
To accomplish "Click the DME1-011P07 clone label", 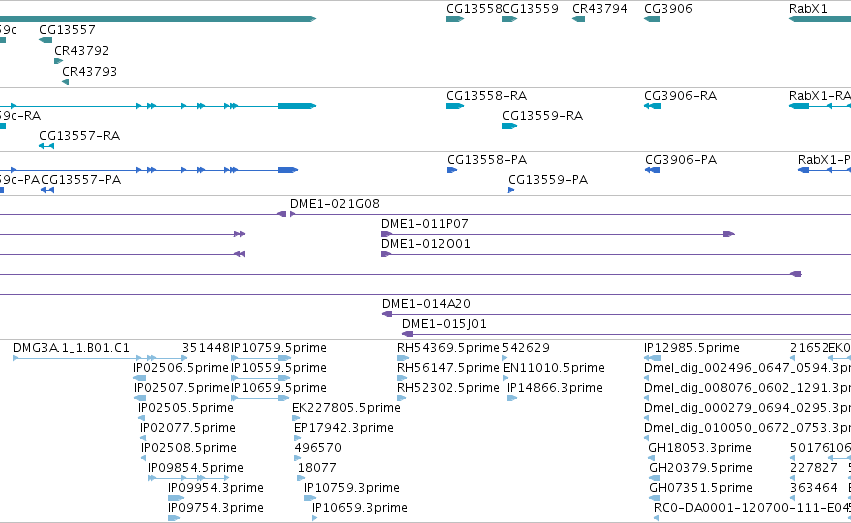I will point(425,224).
